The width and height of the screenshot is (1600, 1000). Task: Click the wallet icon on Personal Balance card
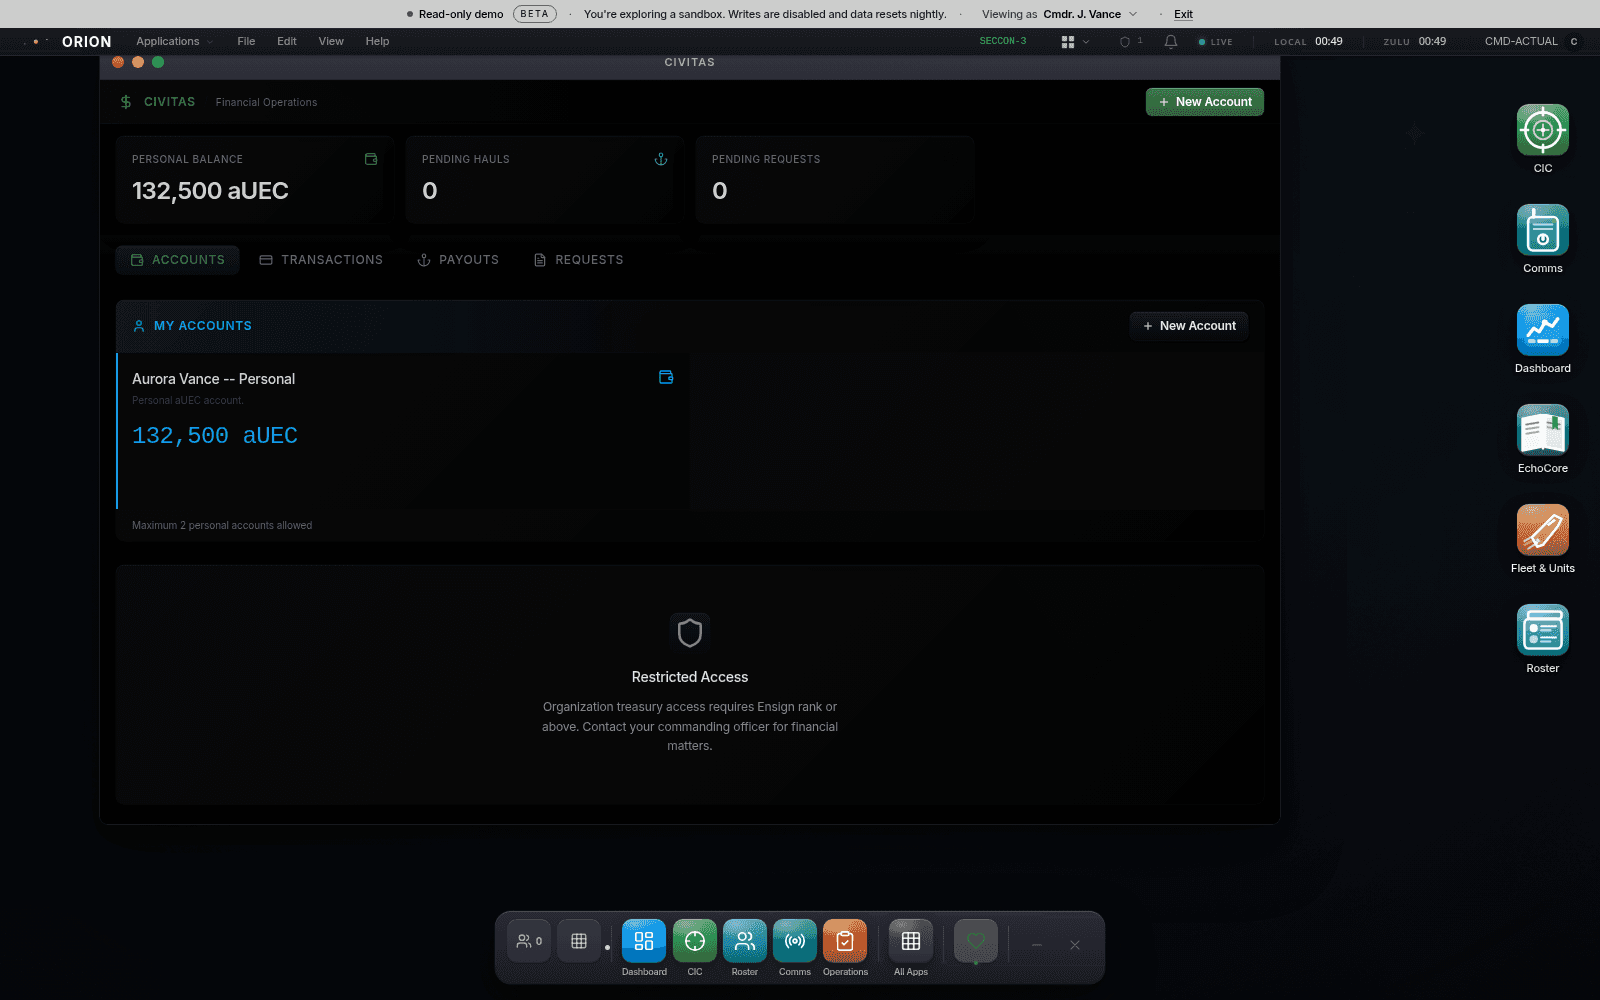click(x=371, y=159)
